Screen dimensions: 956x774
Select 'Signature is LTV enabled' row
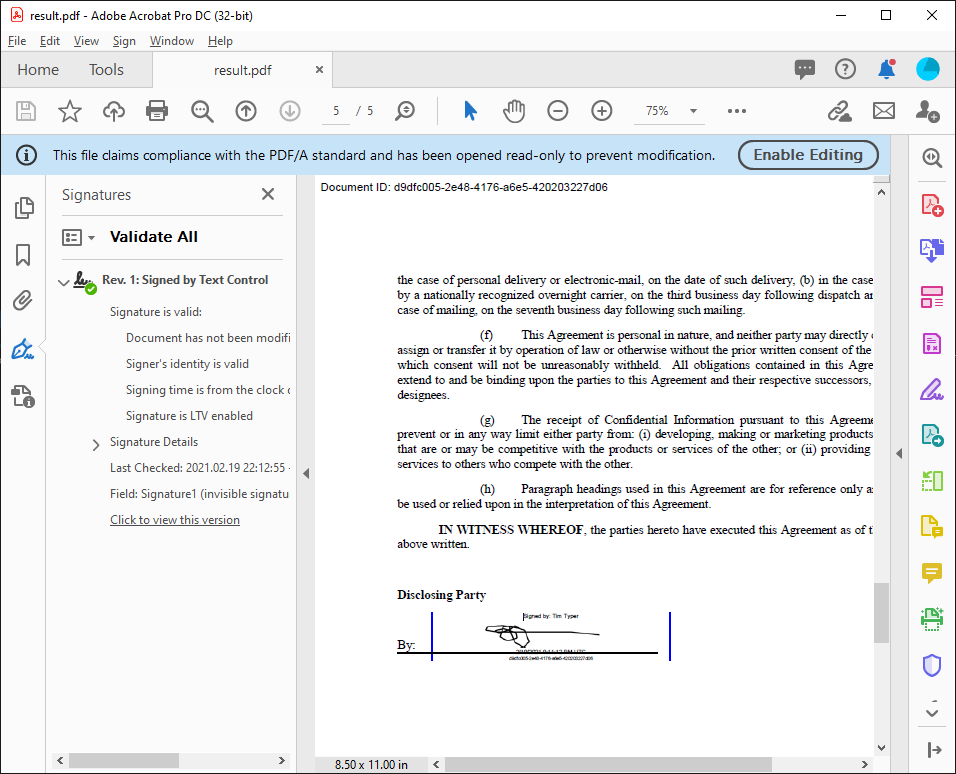(x=189, y=415)
